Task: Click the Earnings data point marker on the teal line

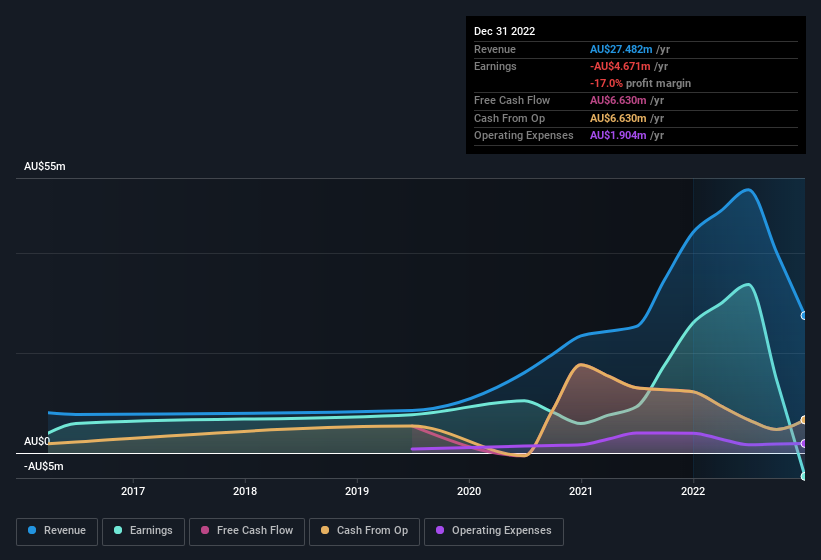Action: pyautogui.click(x=804, y=476)
